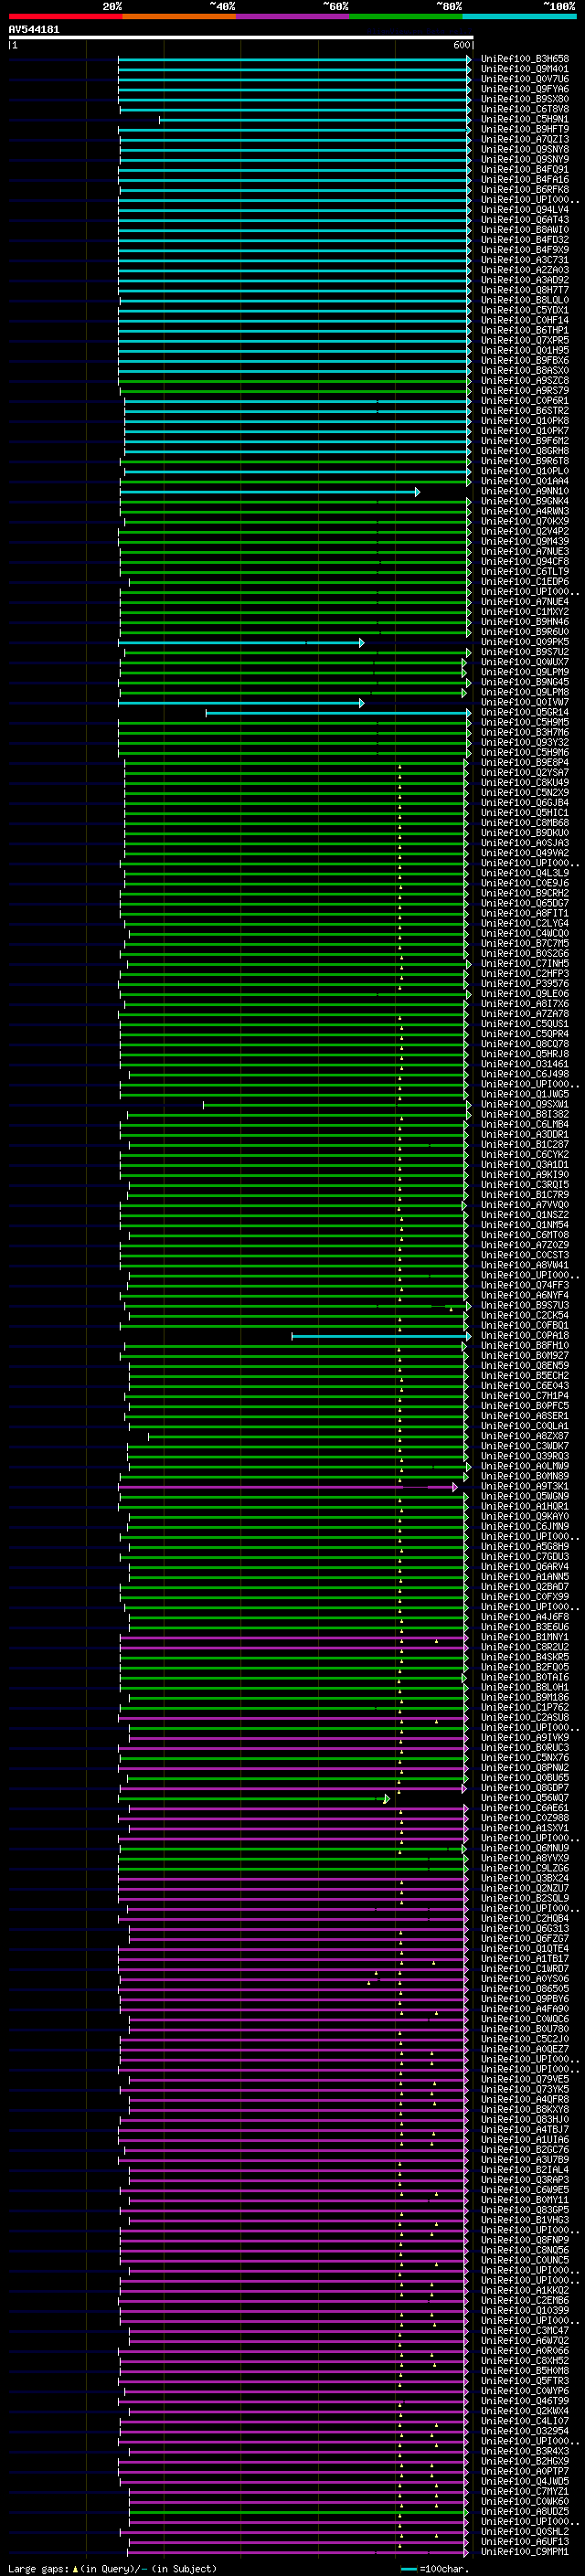Select label UniRef100_B3H7M6
Screen dimensions: 585x2576
(x=525, y=733)
